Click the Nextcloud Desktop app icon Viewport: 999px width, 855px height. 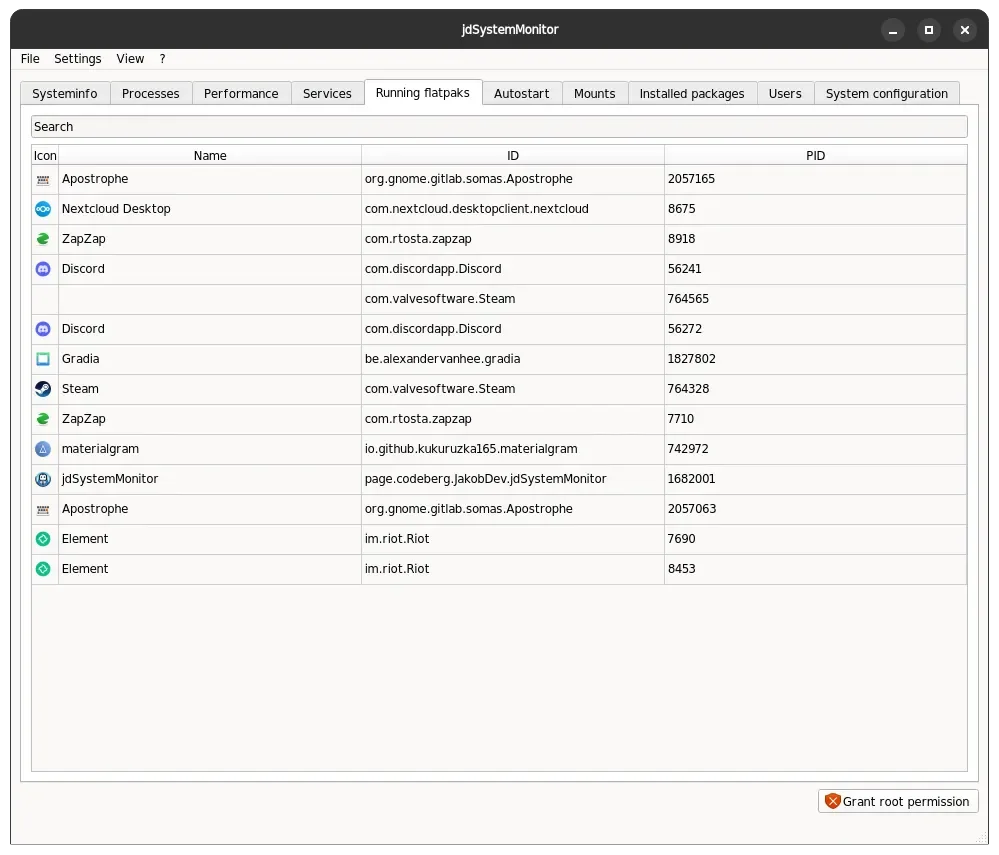click(43, 209)
